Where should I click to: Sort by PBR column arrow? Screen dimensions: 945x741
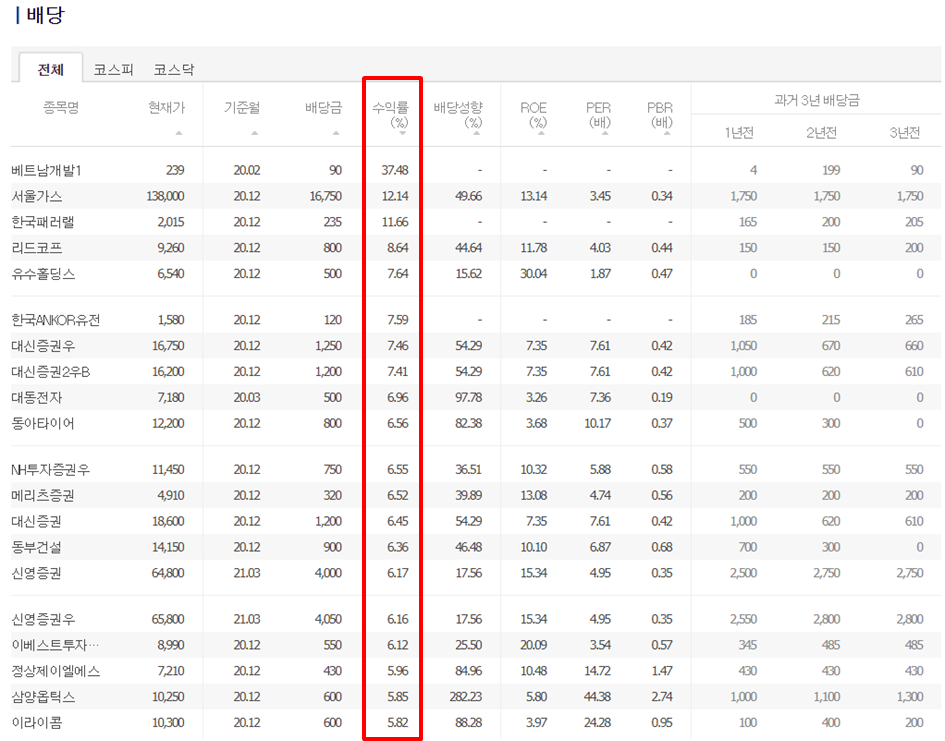667,133
